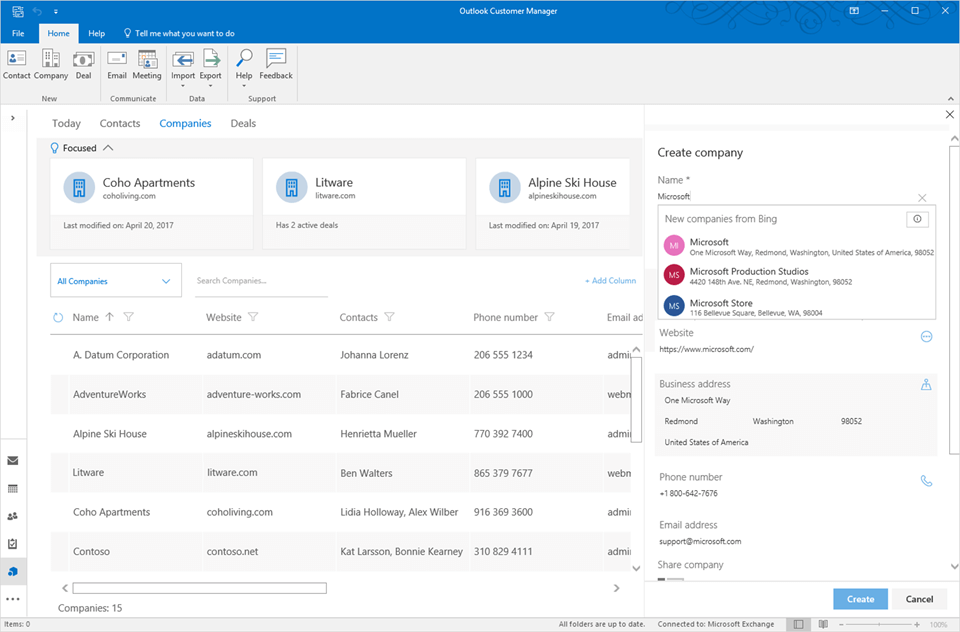Click the Website more options icon
This screenshot has height=632, width=960.
(926, 336)
